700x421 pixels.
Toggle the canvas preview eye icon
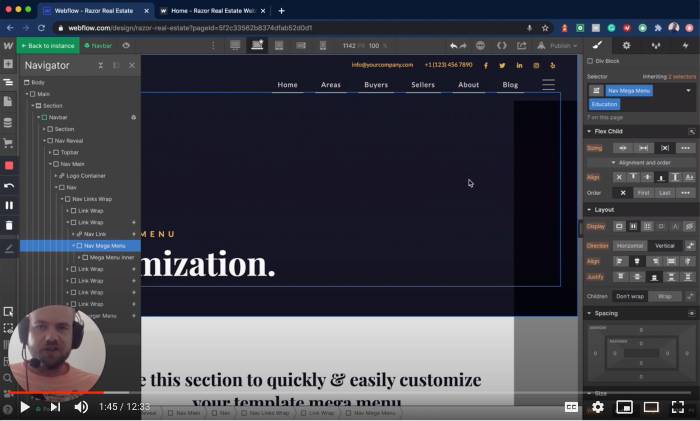point(126,45)
